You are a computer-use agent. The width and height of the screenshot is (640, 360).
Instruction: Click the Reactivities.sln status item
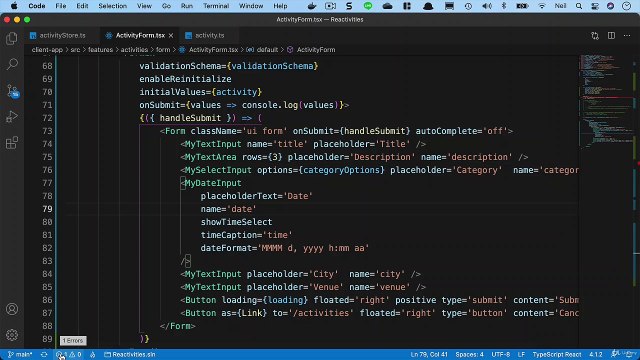tap(130, 354)
